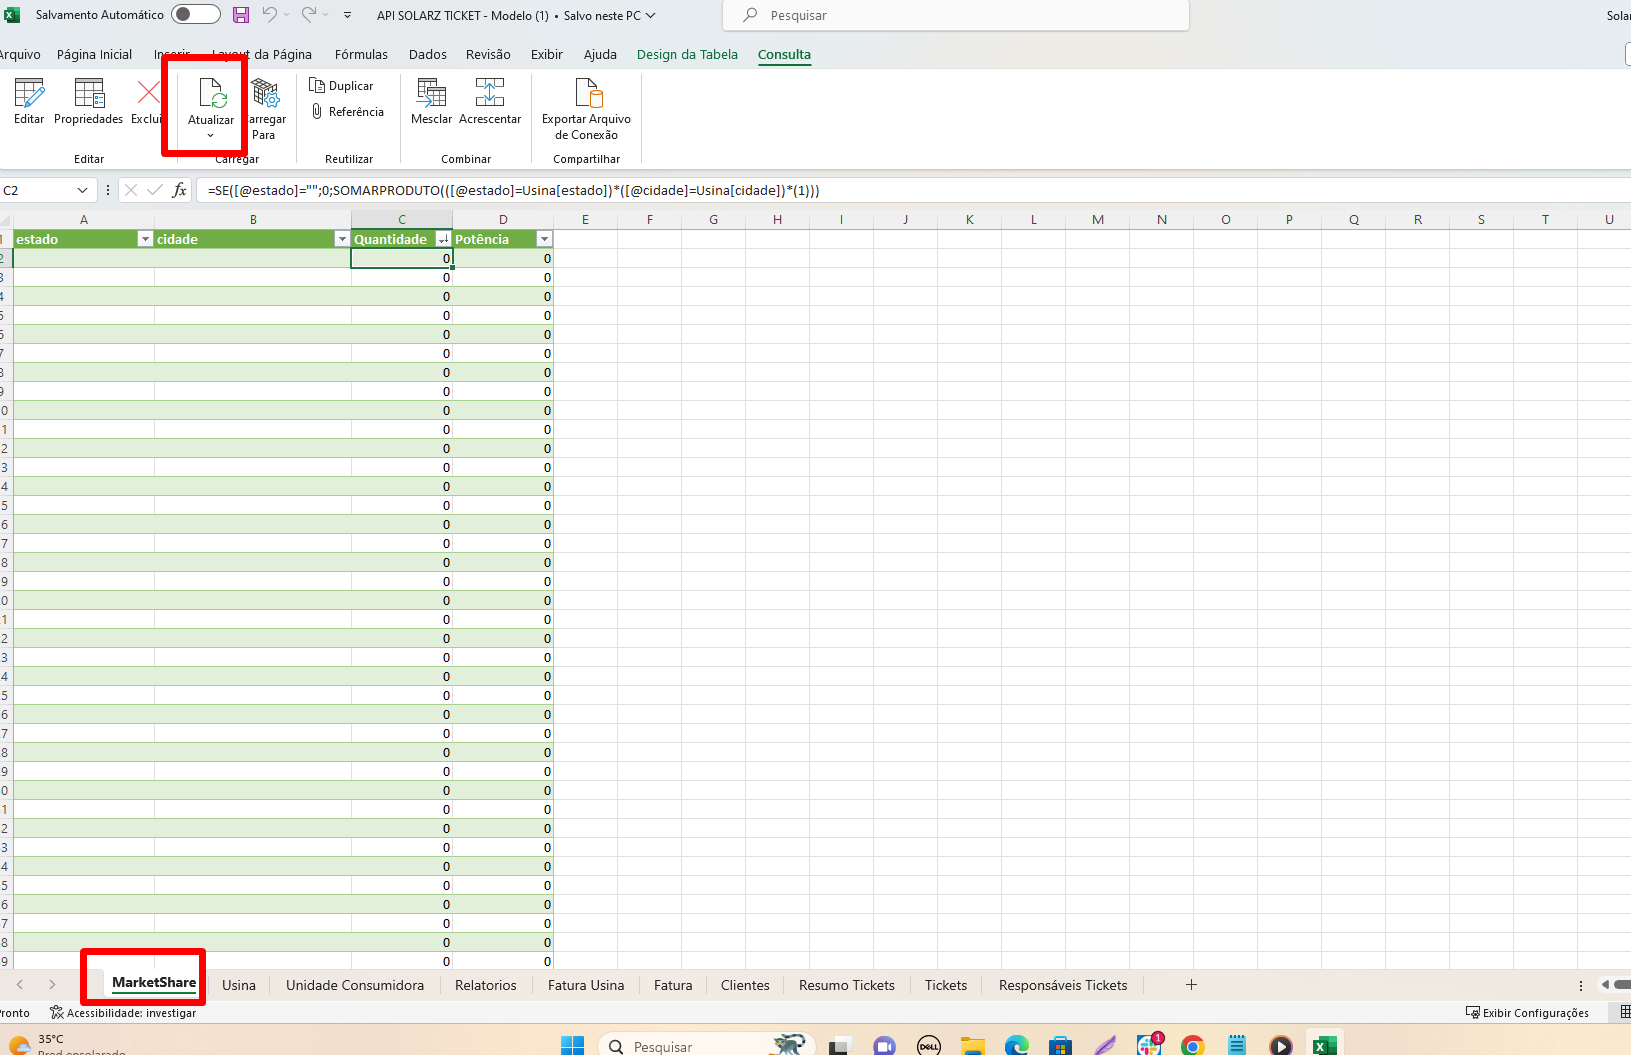This screenshot has height=1055, width=1631.
Task: Click the Acrescentar queries icon
Action: coord(490,95)
